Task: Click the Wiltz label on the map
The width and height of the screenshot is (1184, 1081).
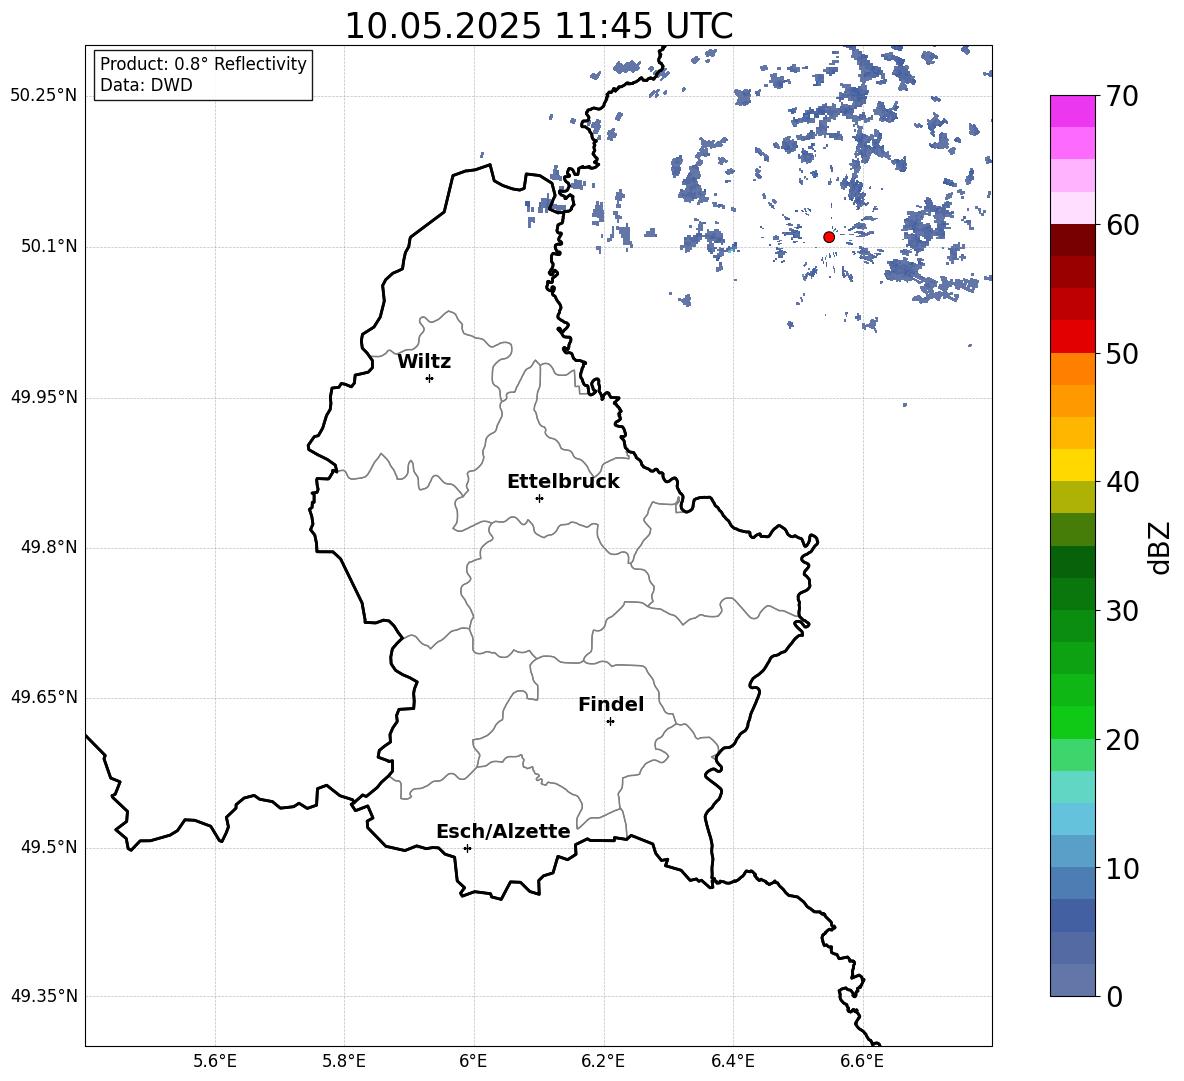Action: click(424, 362)
